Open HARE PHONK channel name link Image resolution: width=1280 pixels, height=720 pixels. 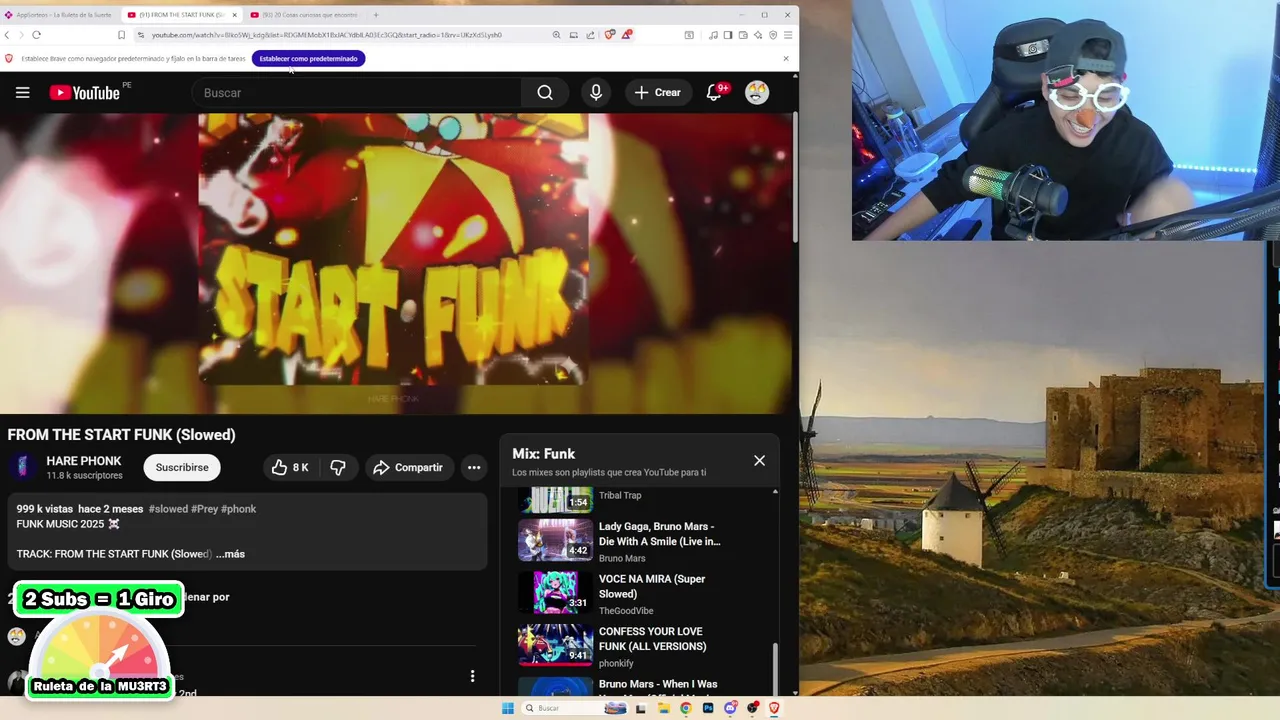[x=84, y=461]
